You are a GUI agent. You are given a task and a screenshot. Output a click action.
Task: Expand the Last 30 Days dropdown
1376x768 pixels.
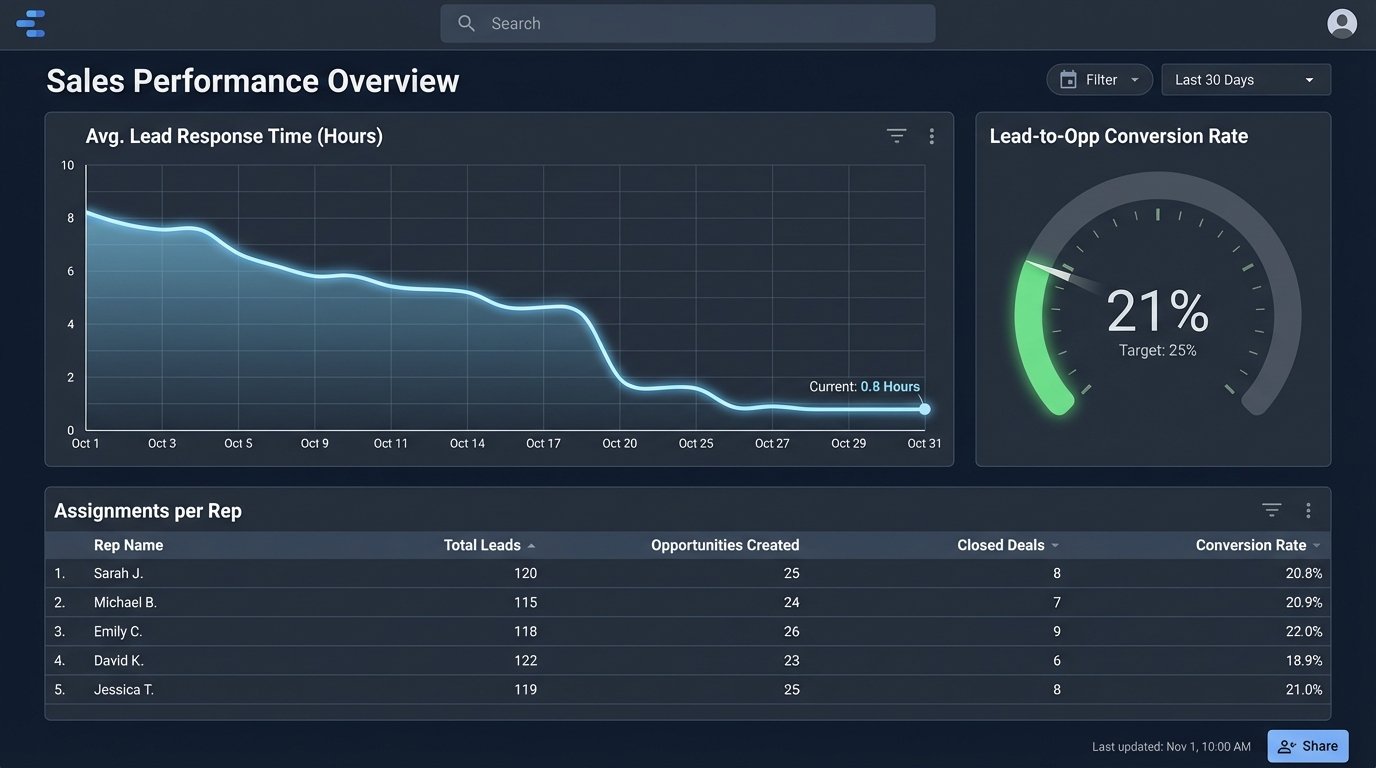point(1245,79)
